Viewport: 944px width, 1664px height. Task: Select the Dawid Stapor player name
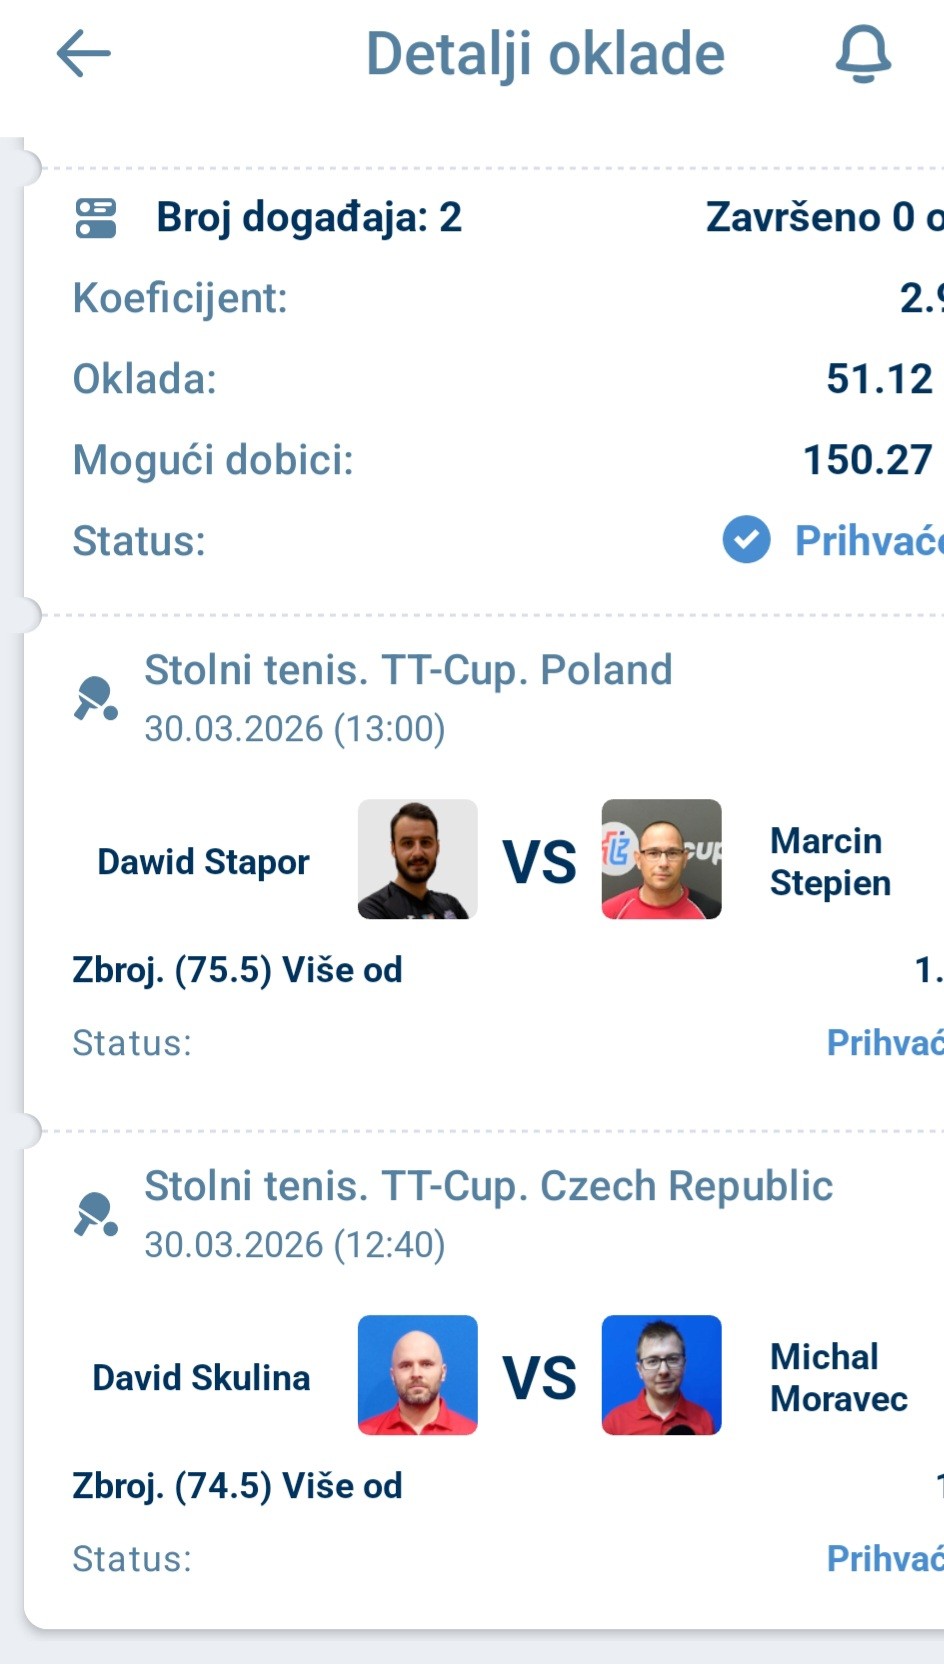pos(203,862)
